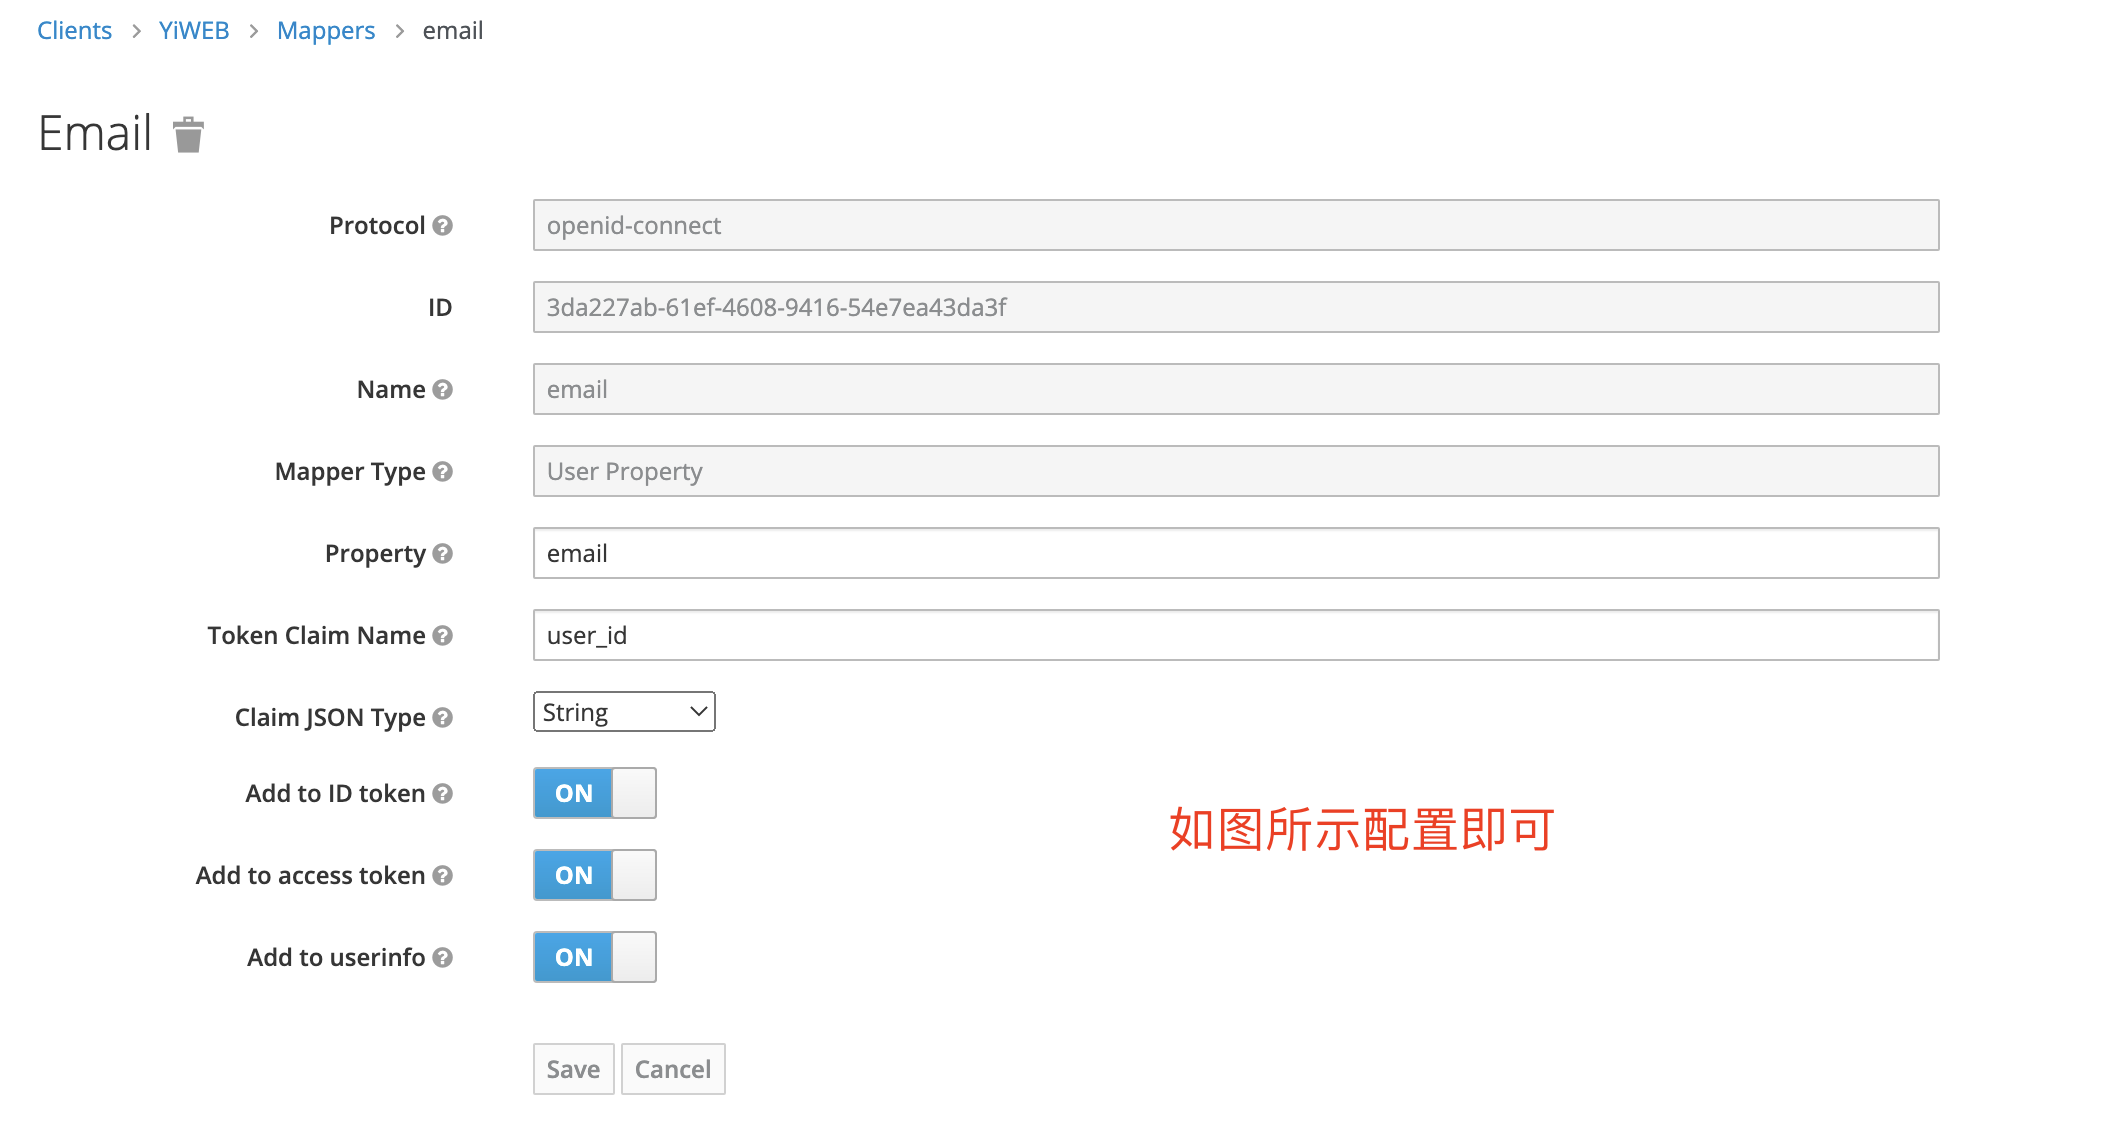This screenshot has height=1144, width=2106.
Task: Click the Add to userinfo help icon
Action: click(x=443, y=958)
